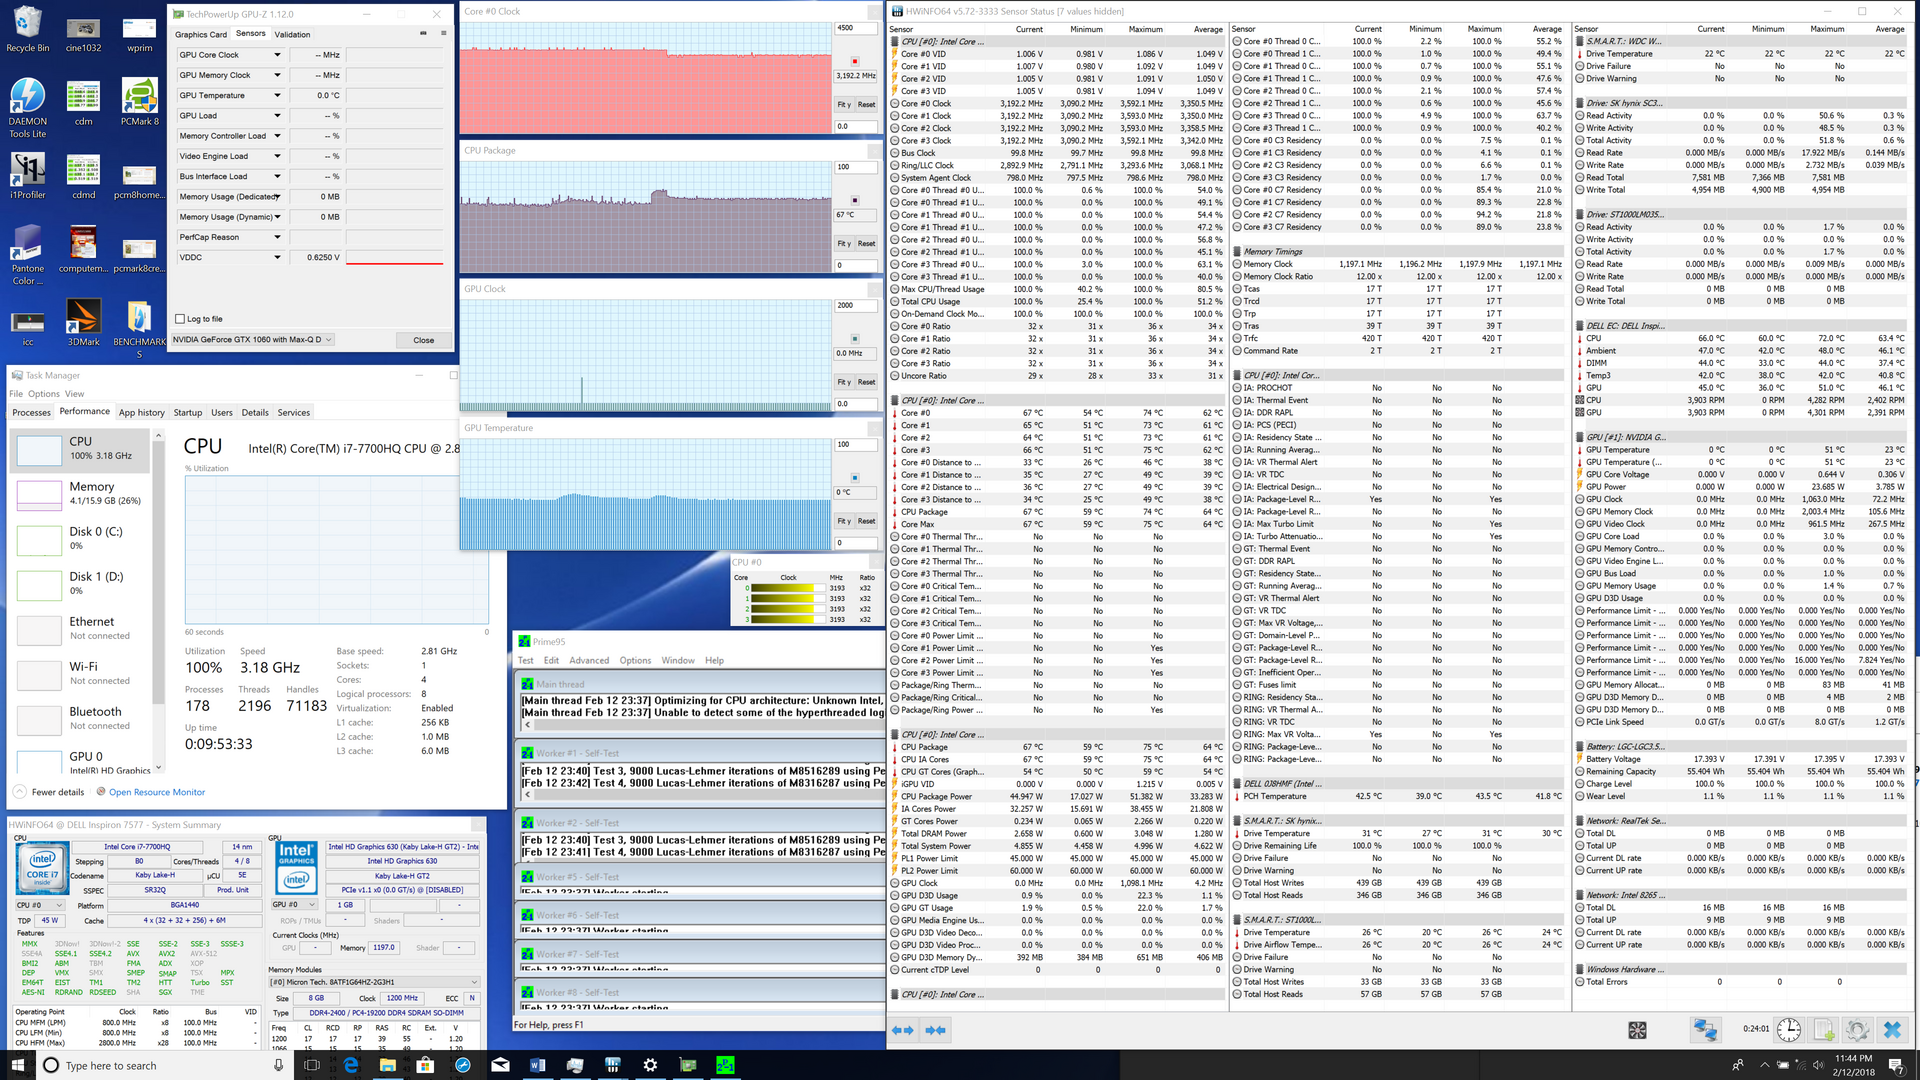Open Word from the taskbar
The height and width of the screenshot is (1080, 1920).
[537, 1065]
